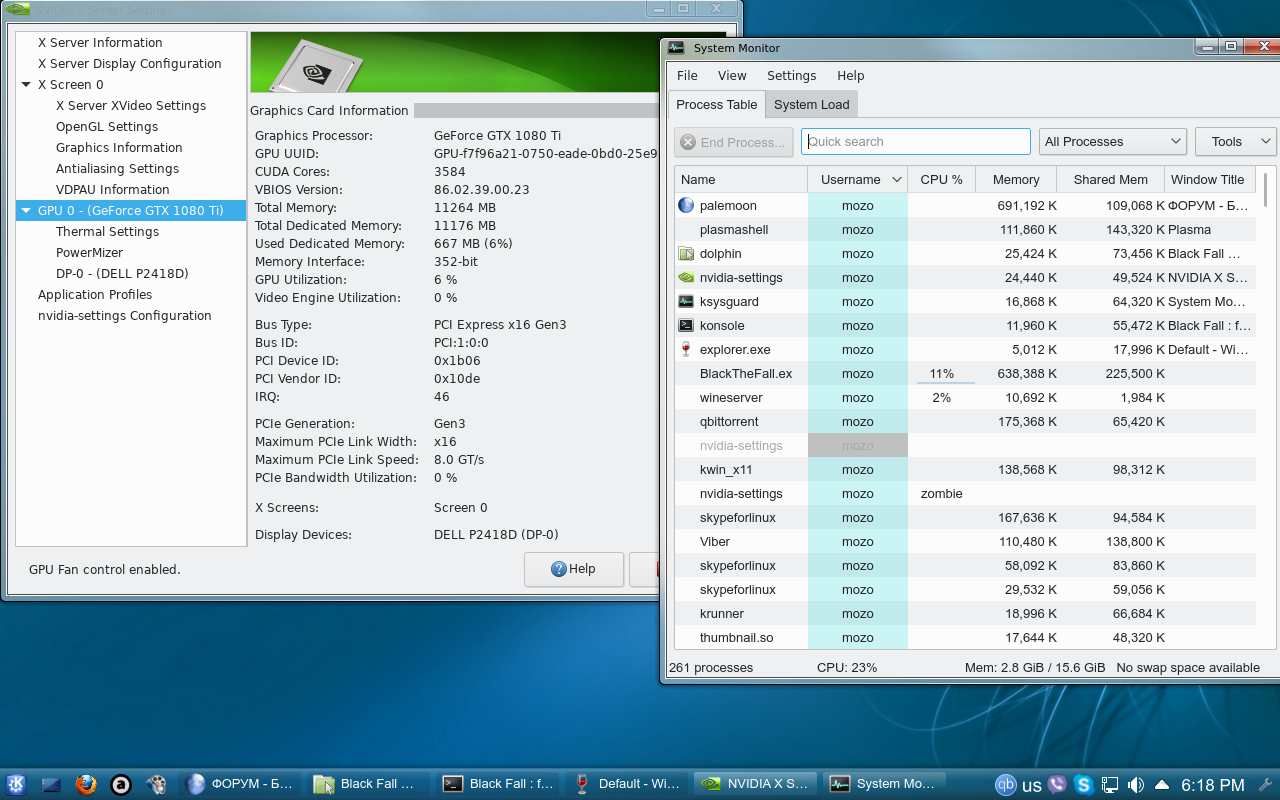1280x800 pixels.
Task: Select DP-0 (DELL P2418D) display entry
Action: point(122,274)
